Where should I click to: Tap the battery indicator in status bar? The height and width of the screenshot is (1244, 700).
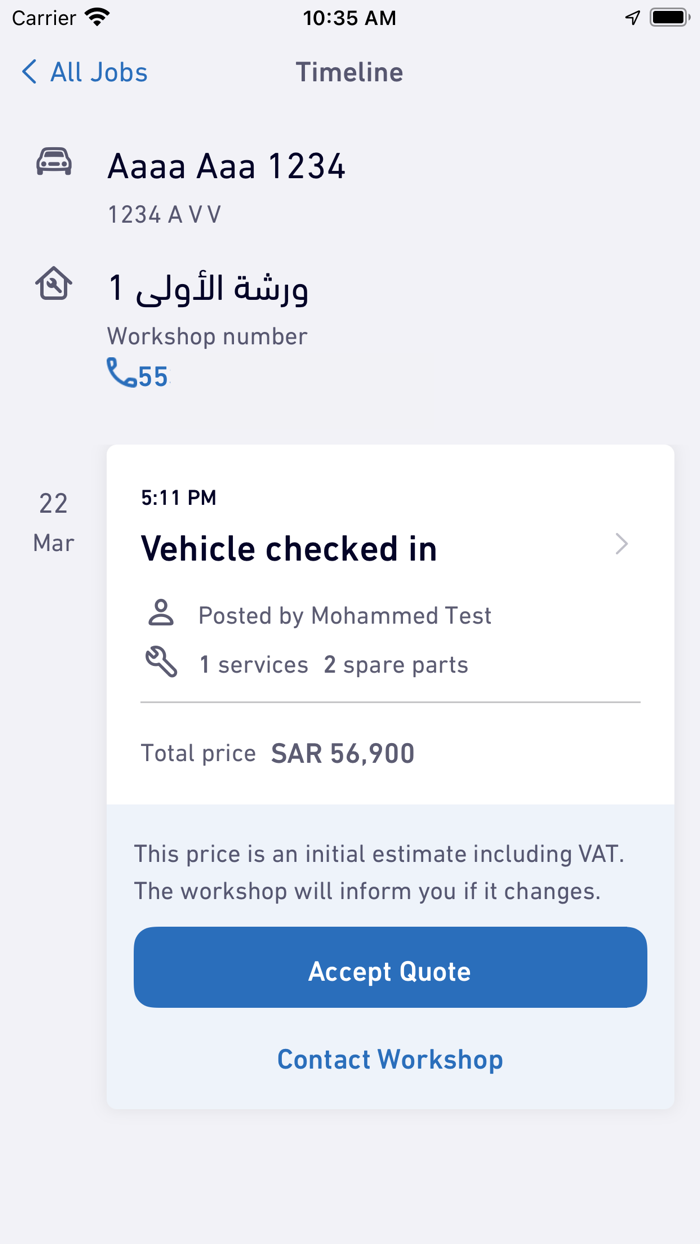666,16
